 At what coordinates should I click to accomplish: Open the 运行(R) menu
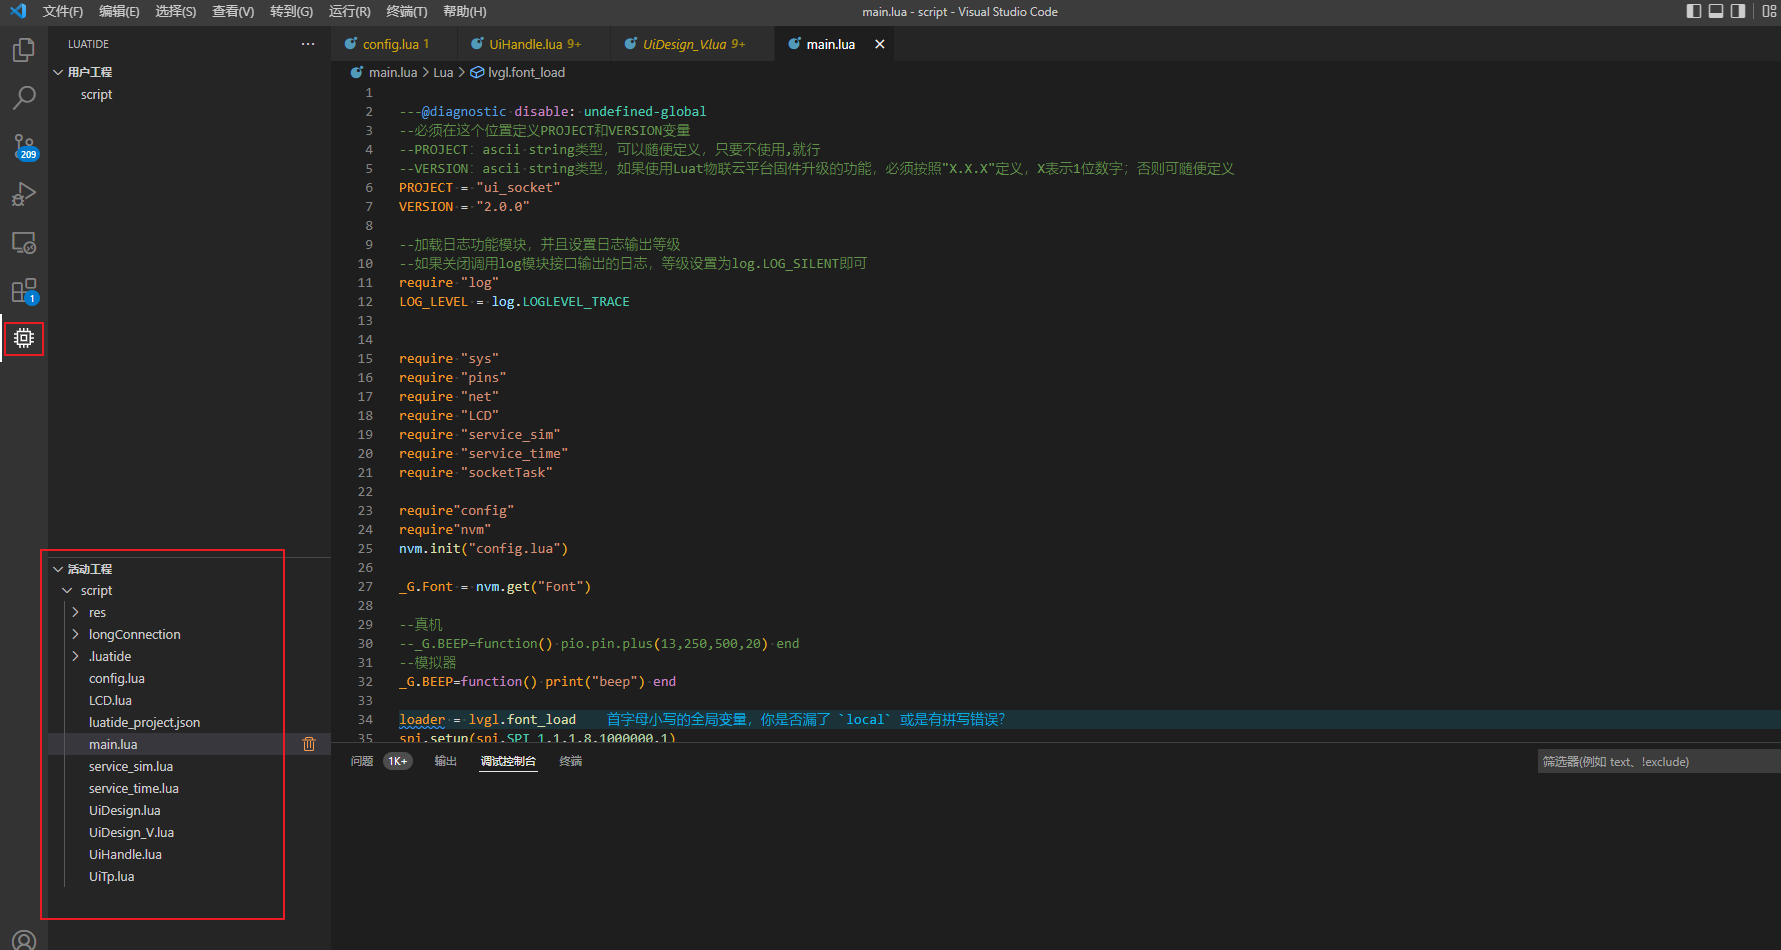[x=349, y=11]
